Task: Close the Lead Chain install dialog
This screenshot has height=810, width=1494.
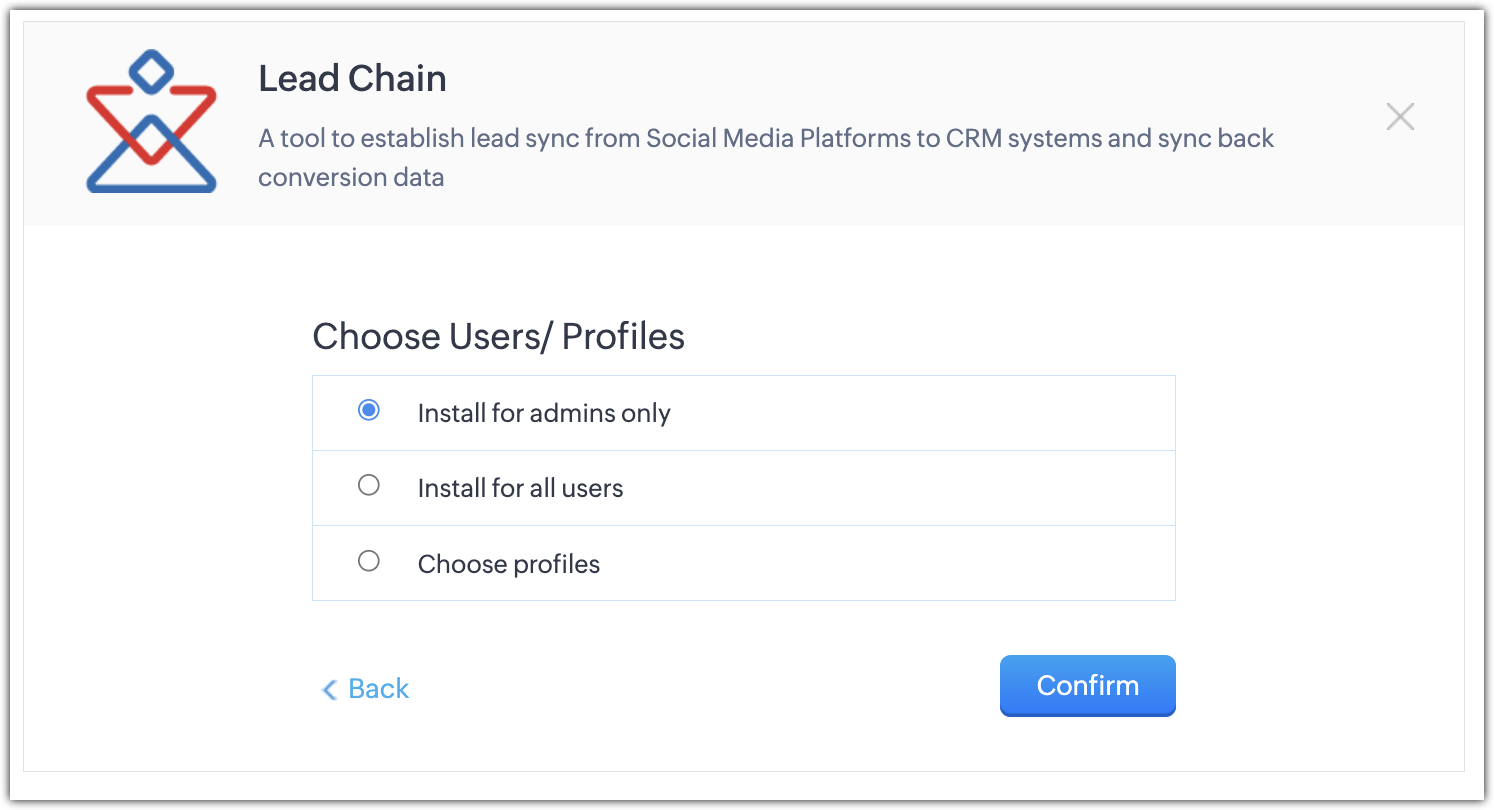Action: coord(1400,117)
